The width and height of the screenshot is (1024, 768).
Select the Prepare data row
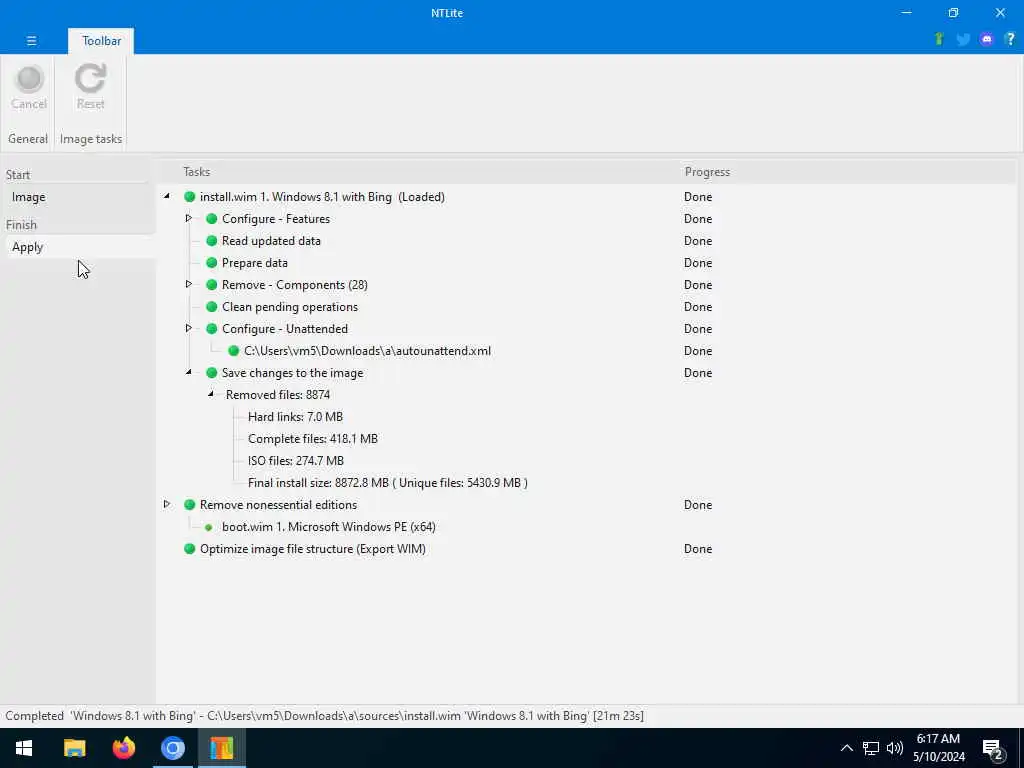(255, 263)
